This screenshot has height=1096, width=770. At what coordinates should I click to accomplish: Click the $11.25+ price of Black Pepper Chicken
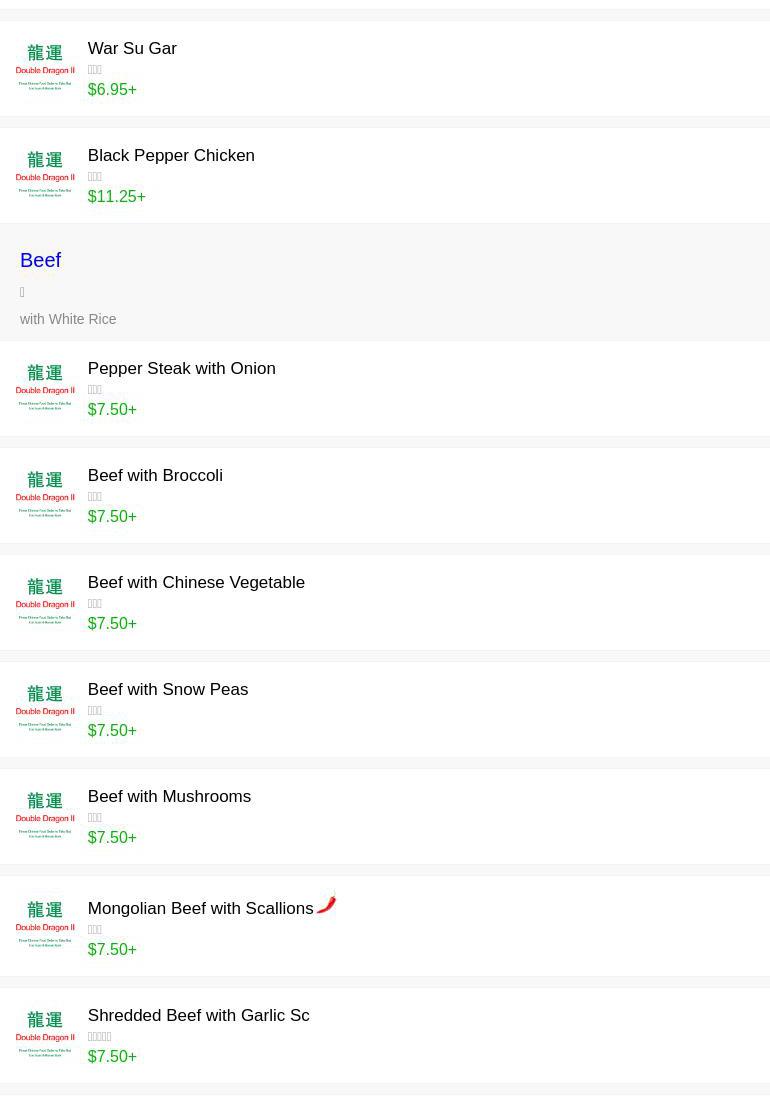(116, 197)
